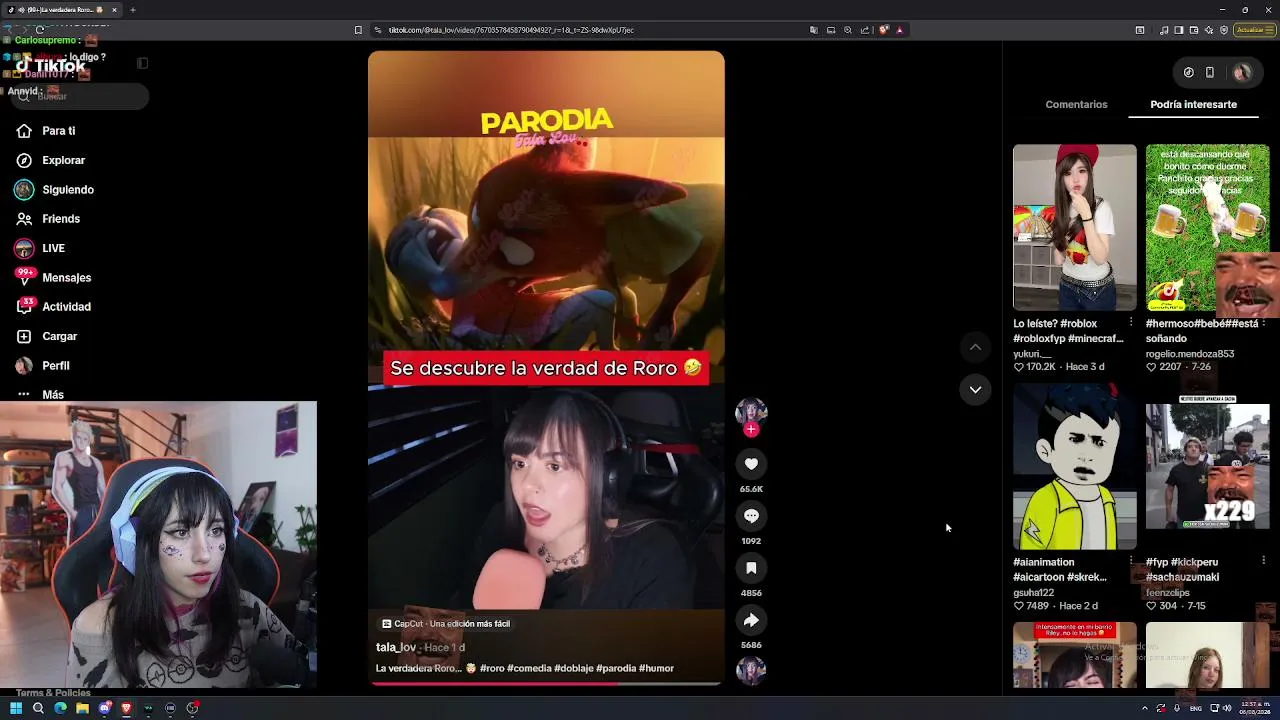Open Mensajes inbox

(66, 278)
